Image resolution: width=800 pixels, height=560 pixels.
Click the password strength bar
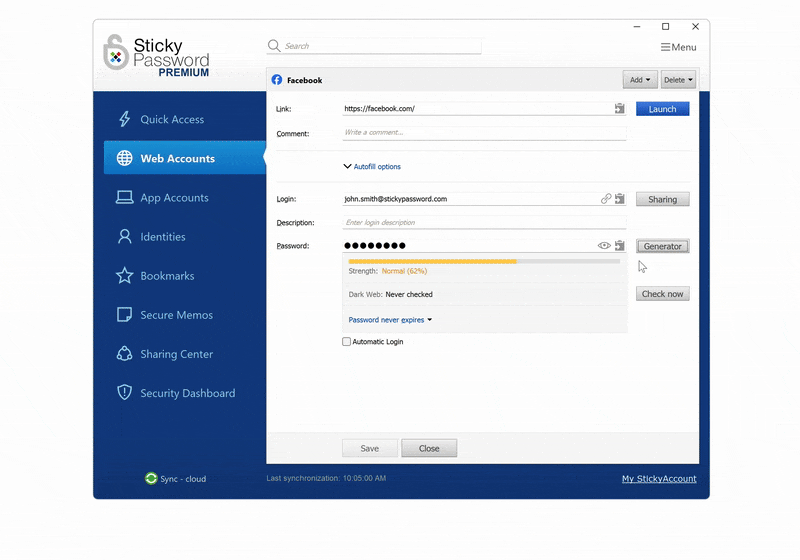pos(484,261)
